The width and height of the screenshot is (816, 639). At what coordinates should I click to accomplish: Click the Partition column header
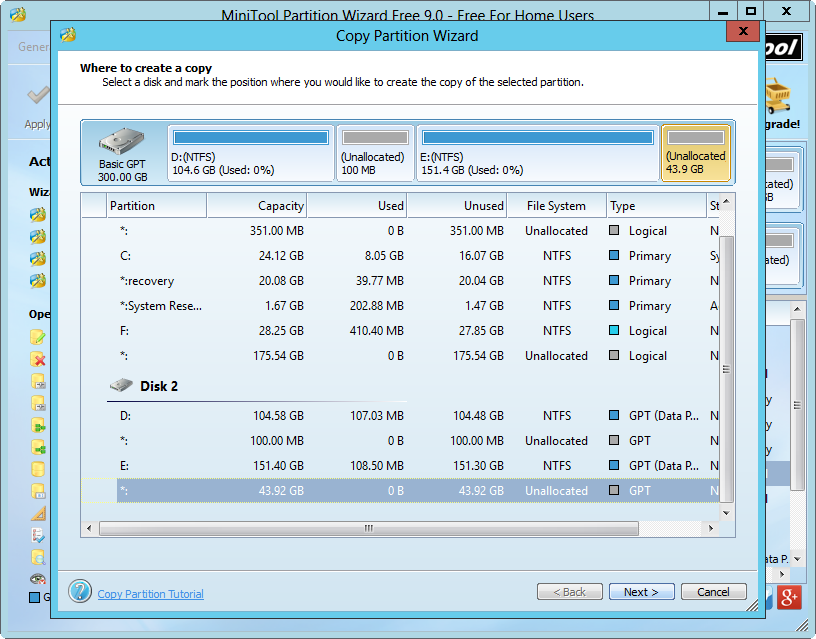(157, 206)
